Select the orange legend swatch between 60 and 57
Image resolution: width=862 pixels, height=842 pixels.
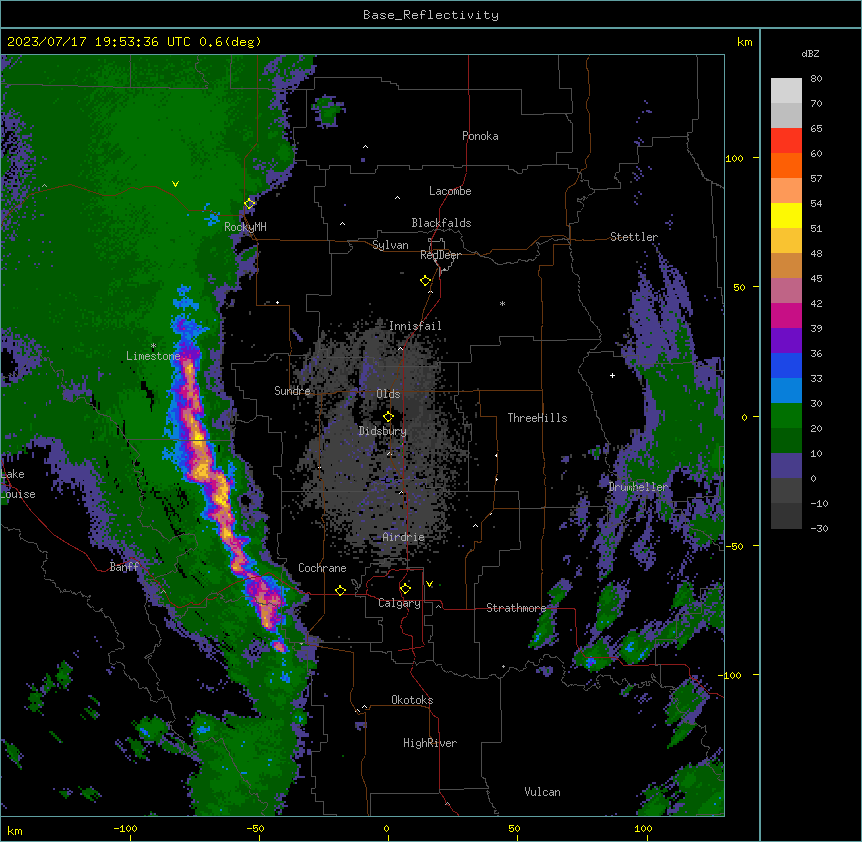coord(786,166)
